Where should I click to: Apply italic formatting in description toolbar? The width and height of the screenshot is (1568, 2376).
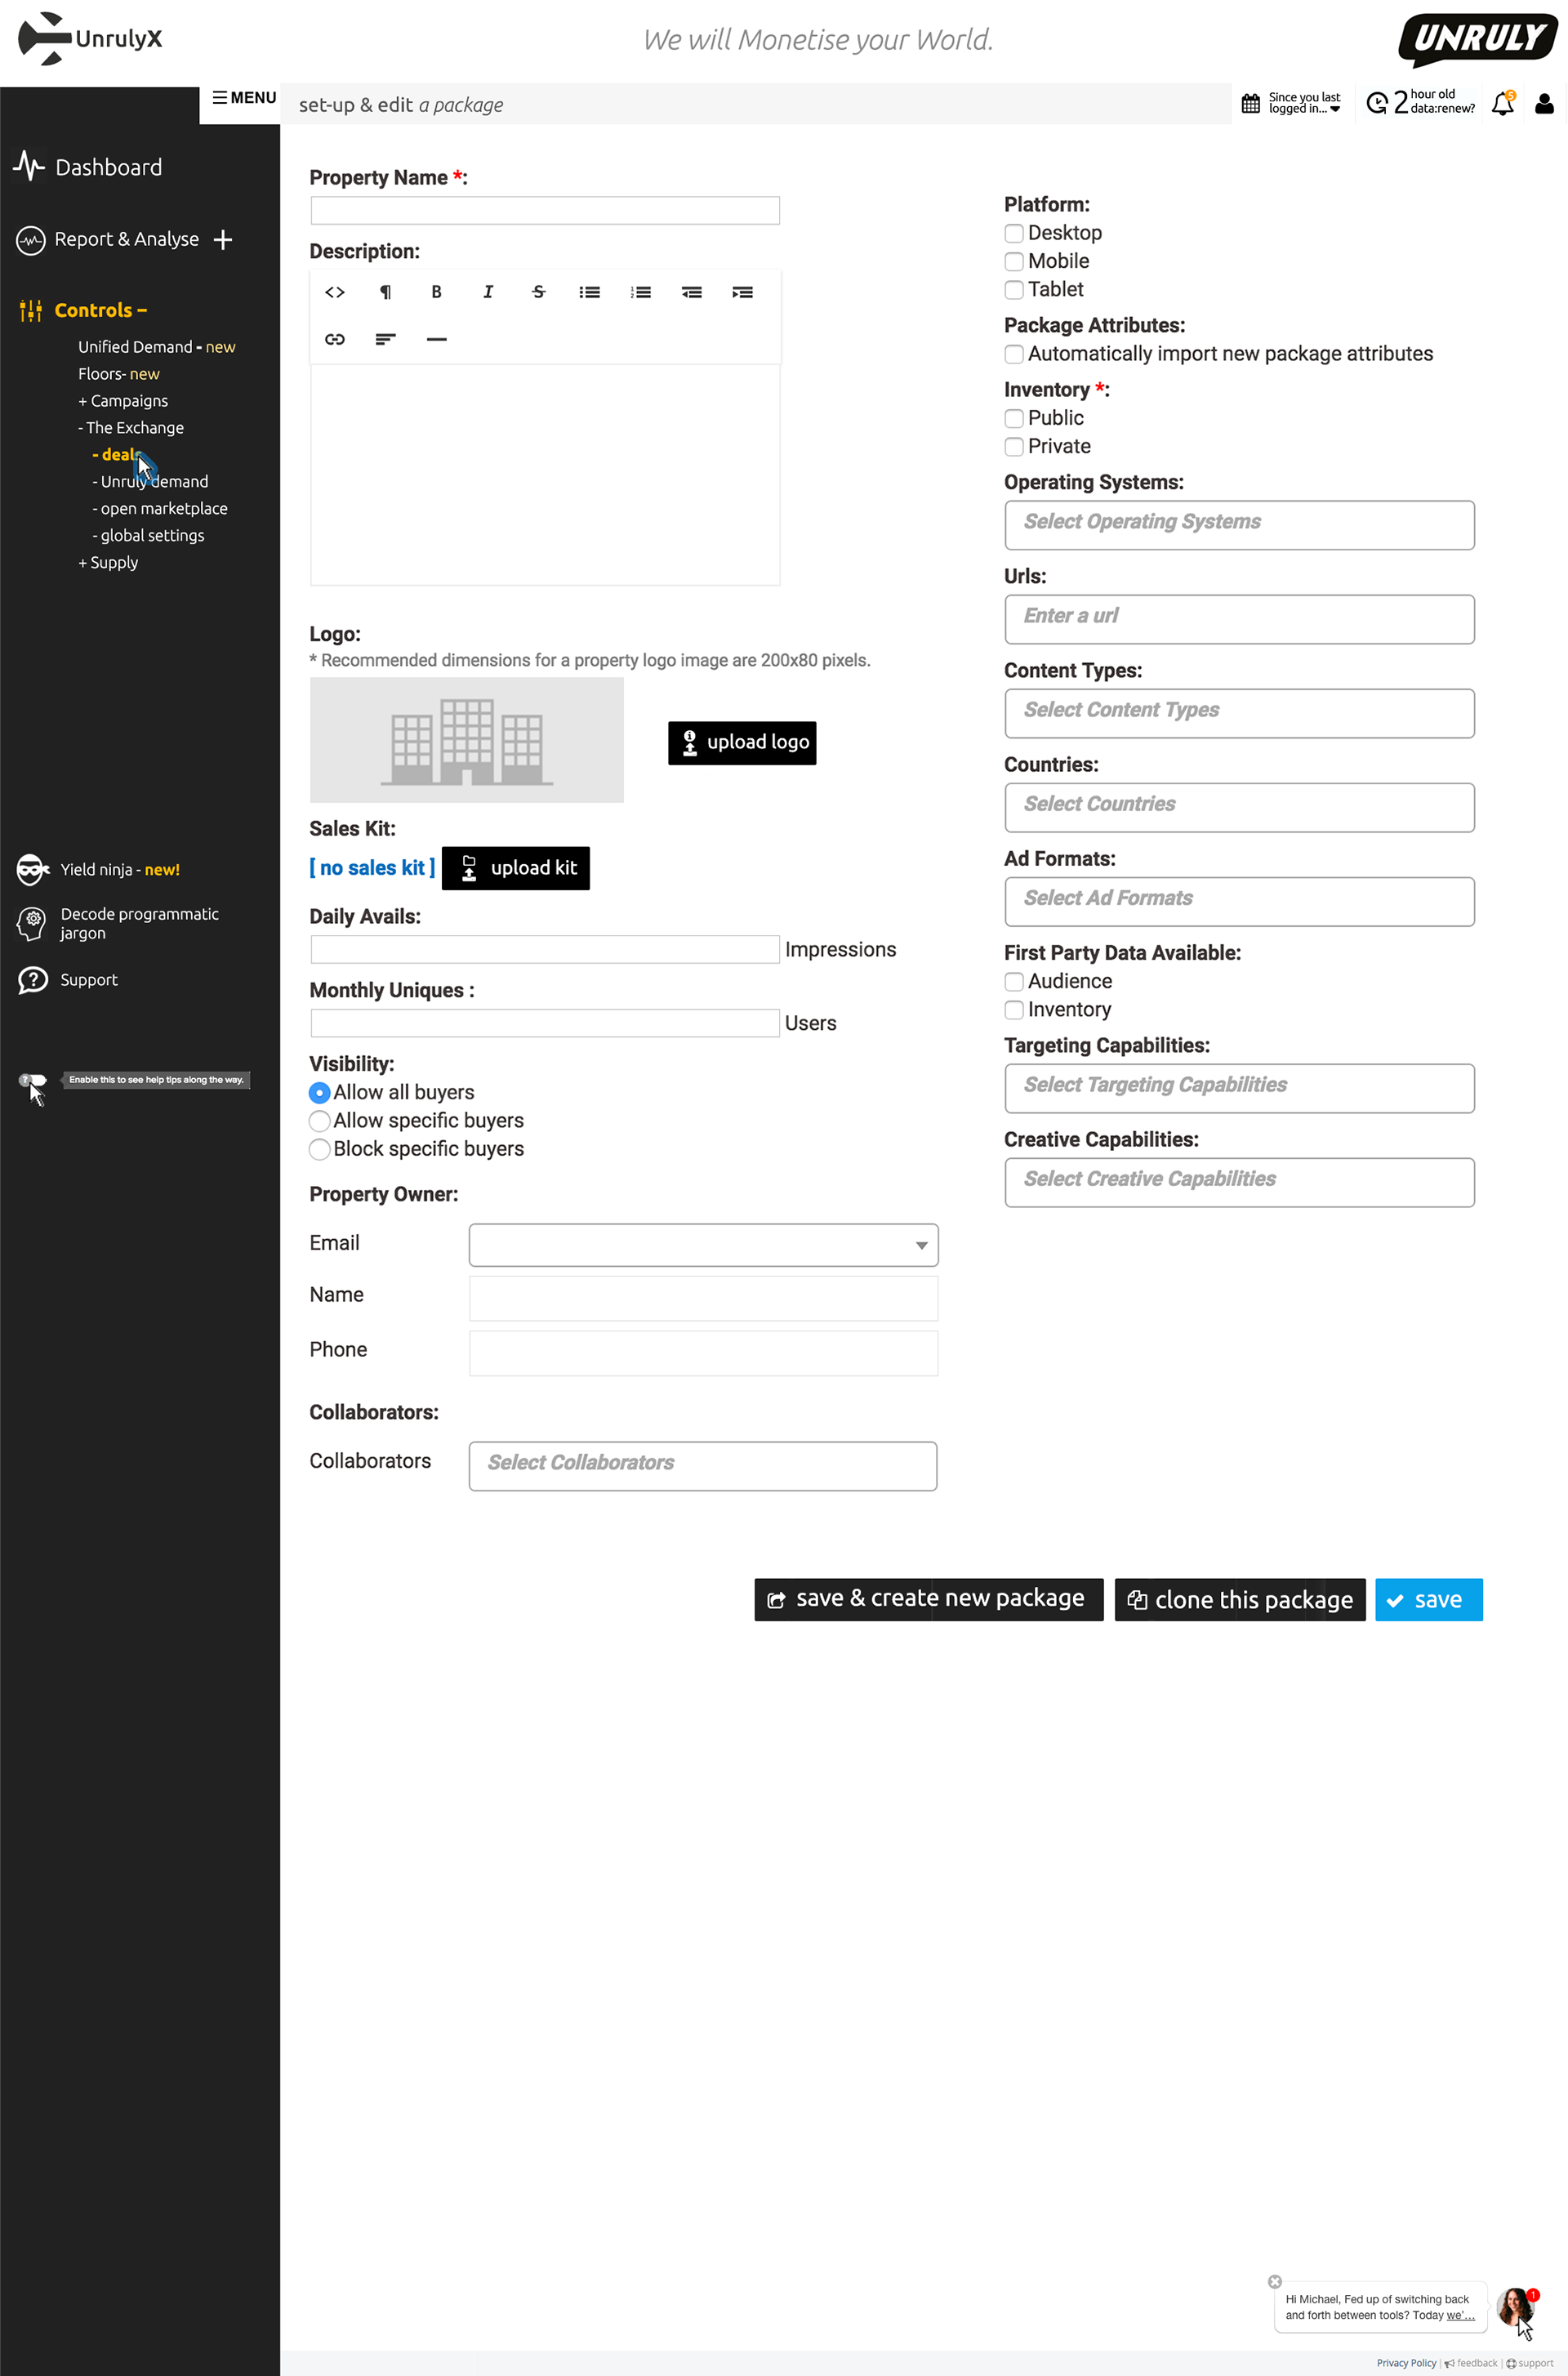[x=488, y=292]
